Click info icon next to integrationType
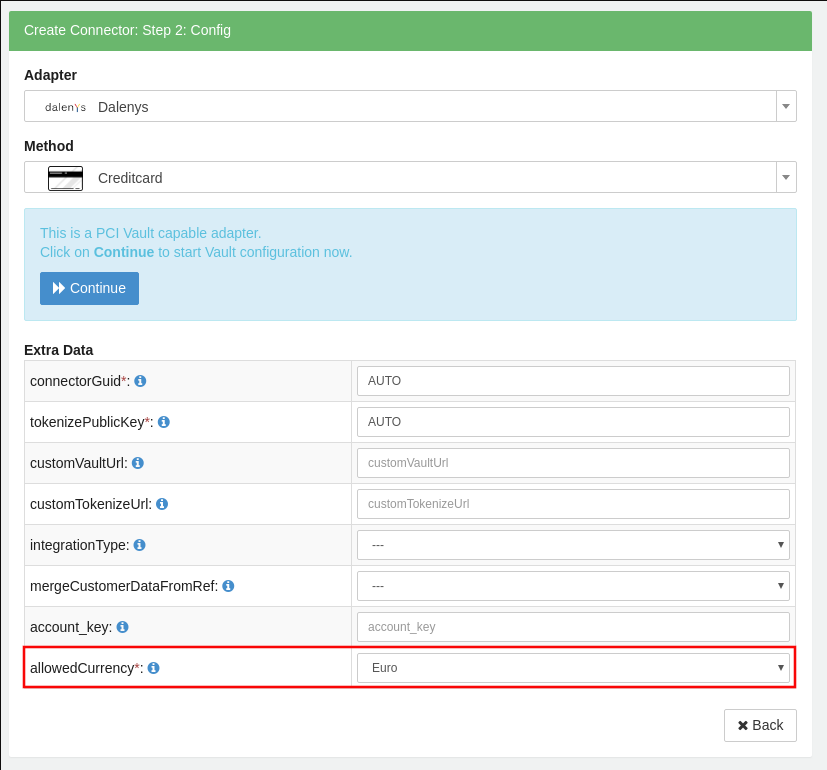Image resolution: width=827 pixels, height=770 pixels. (140, 545)
